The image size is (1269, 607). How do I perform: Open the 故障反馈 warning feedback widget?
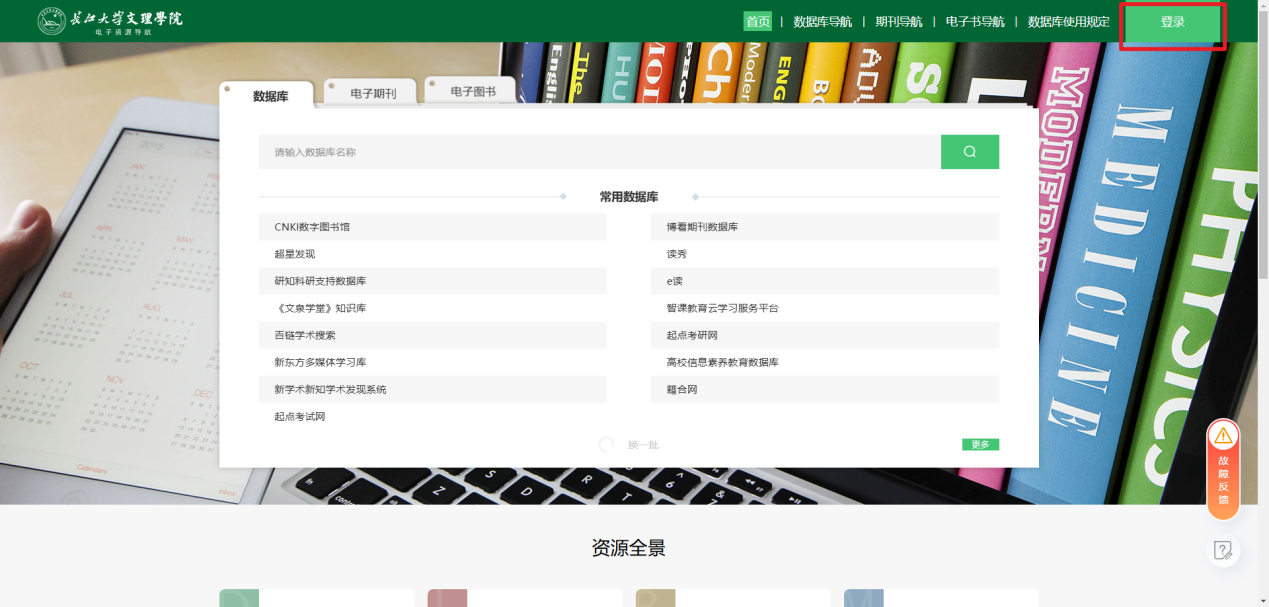coord(1222,470)
